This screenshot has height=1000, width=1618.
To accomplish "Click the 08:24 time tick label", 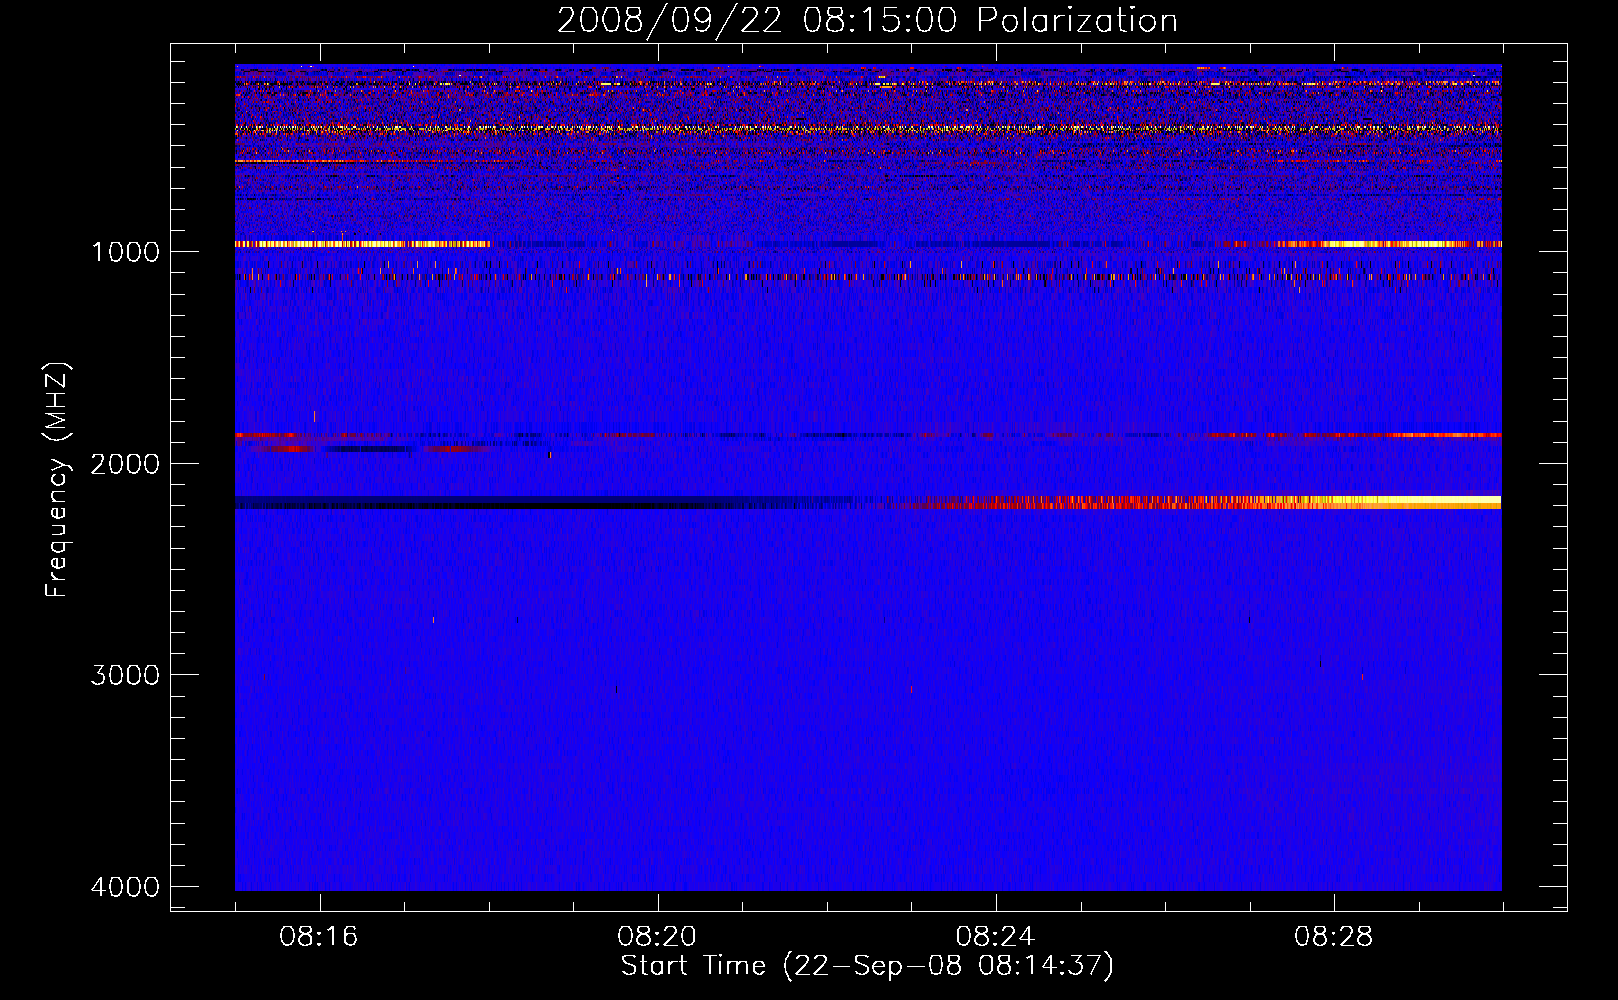I will pyautogui.click(x=995, y=937).
